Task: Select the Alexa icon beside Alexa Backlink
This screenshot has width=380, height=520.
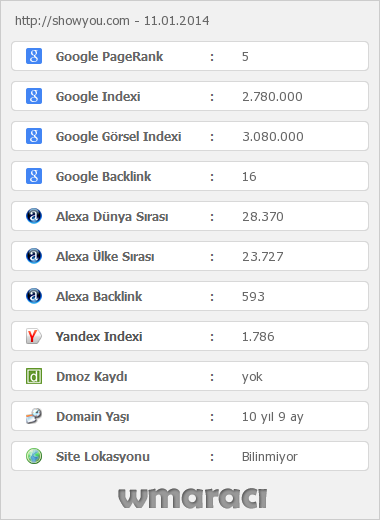Action: pos(34,296)
